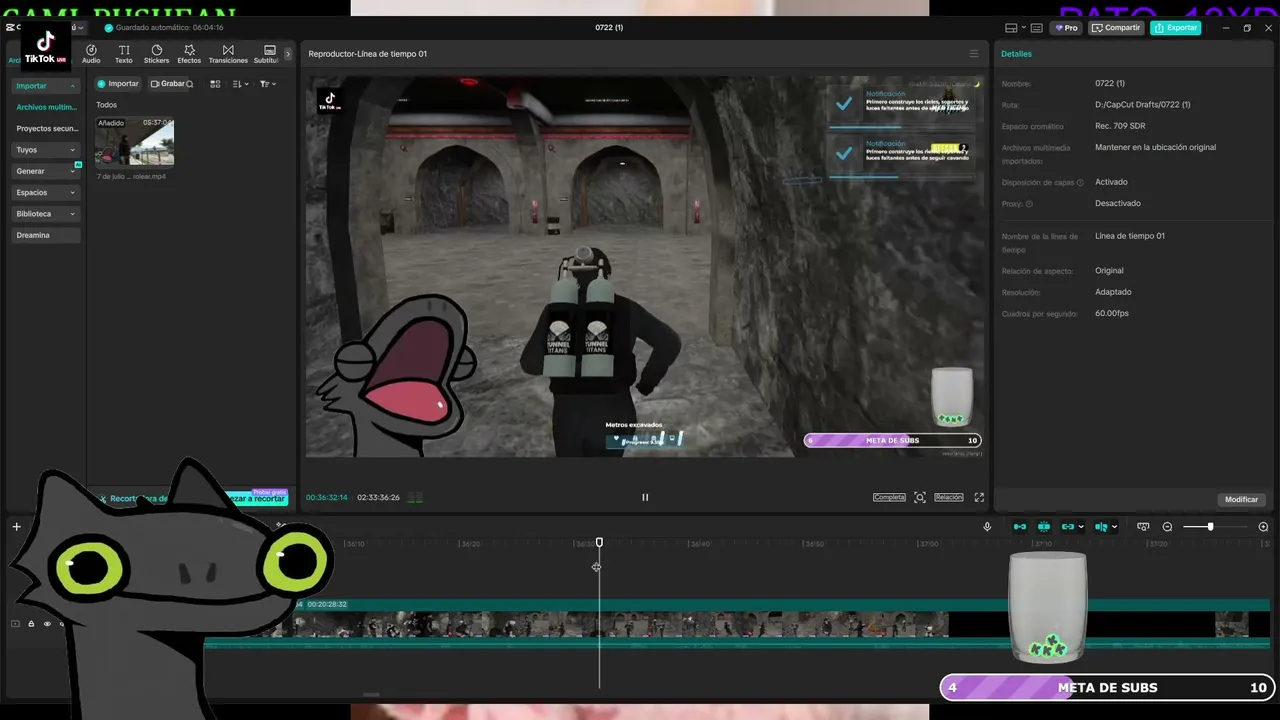
Task: Expand the Tuyos section
Action: coord(46,150)
